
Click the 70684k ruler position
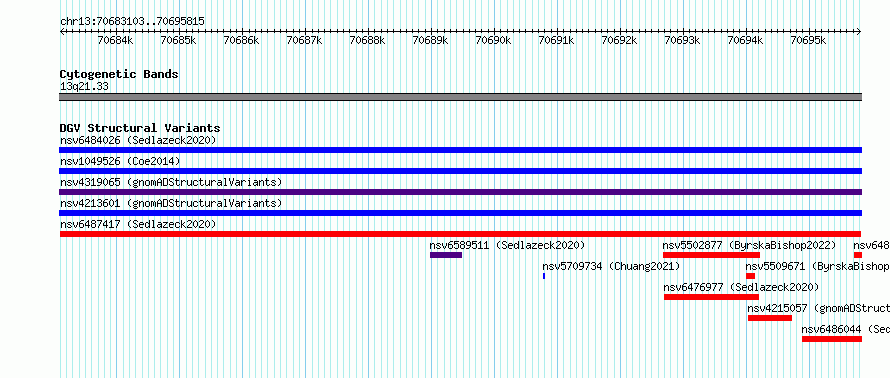[116, 40]
